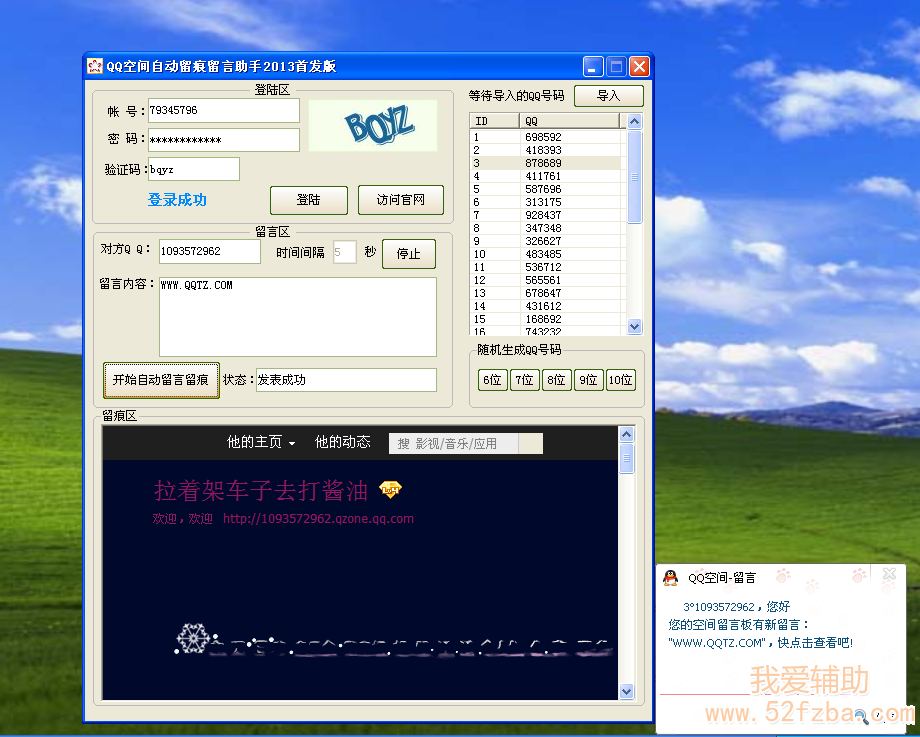Viewport: 920px width, 737px height.
Task: Click the 帐号 account input field
Action: 224,110
